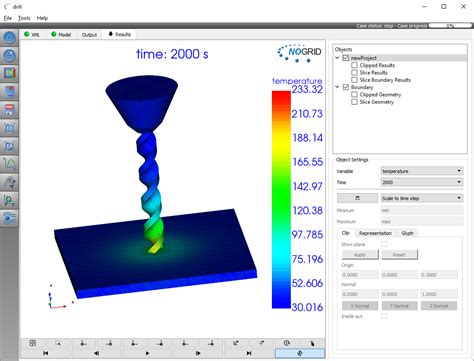
Task: Click the sixth axis view orientation icon
Action: tap(210, 343)
